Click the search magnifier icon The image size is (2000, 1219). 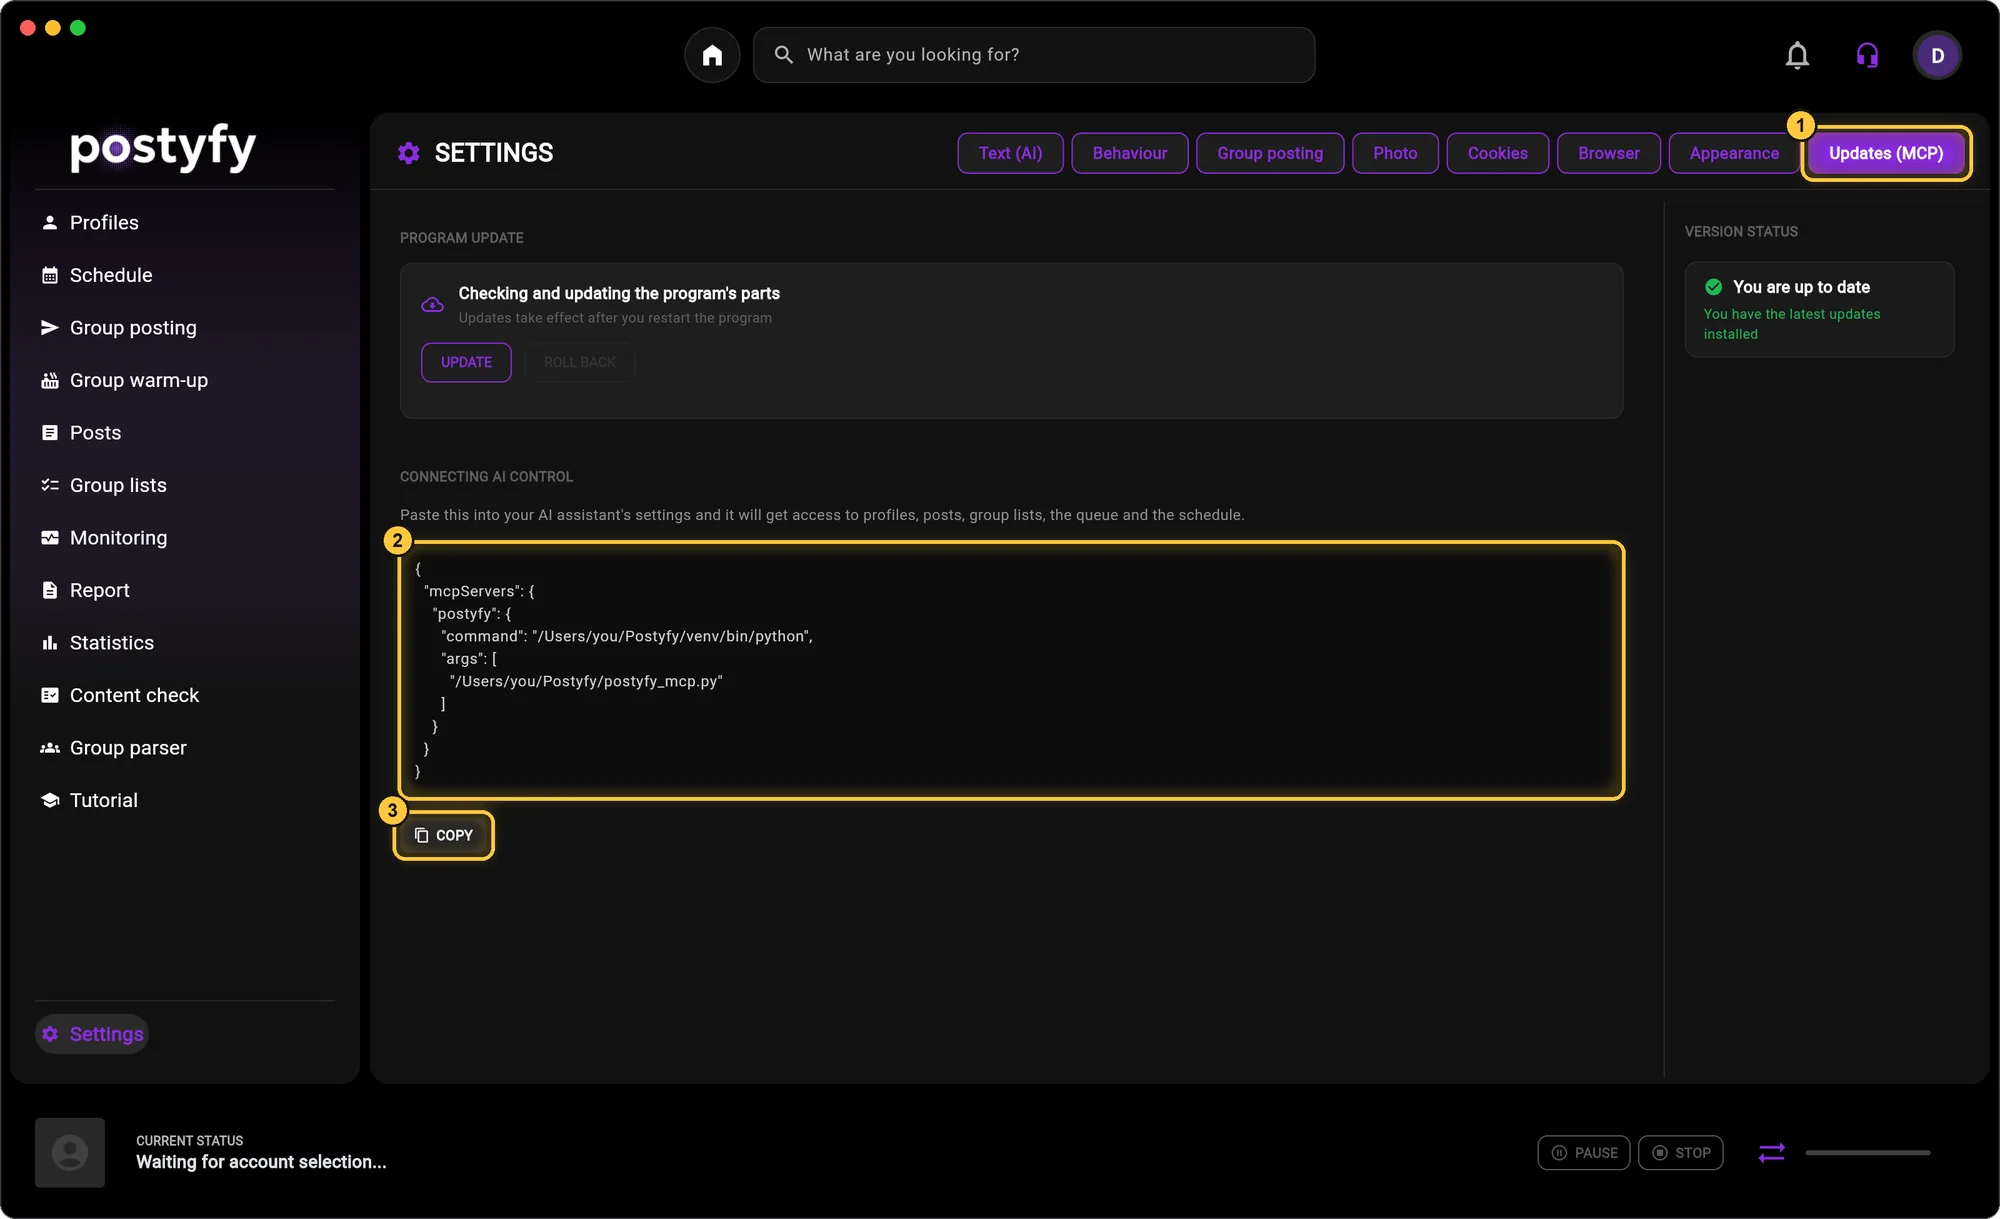pyautogui.click(x=784, y=55)
